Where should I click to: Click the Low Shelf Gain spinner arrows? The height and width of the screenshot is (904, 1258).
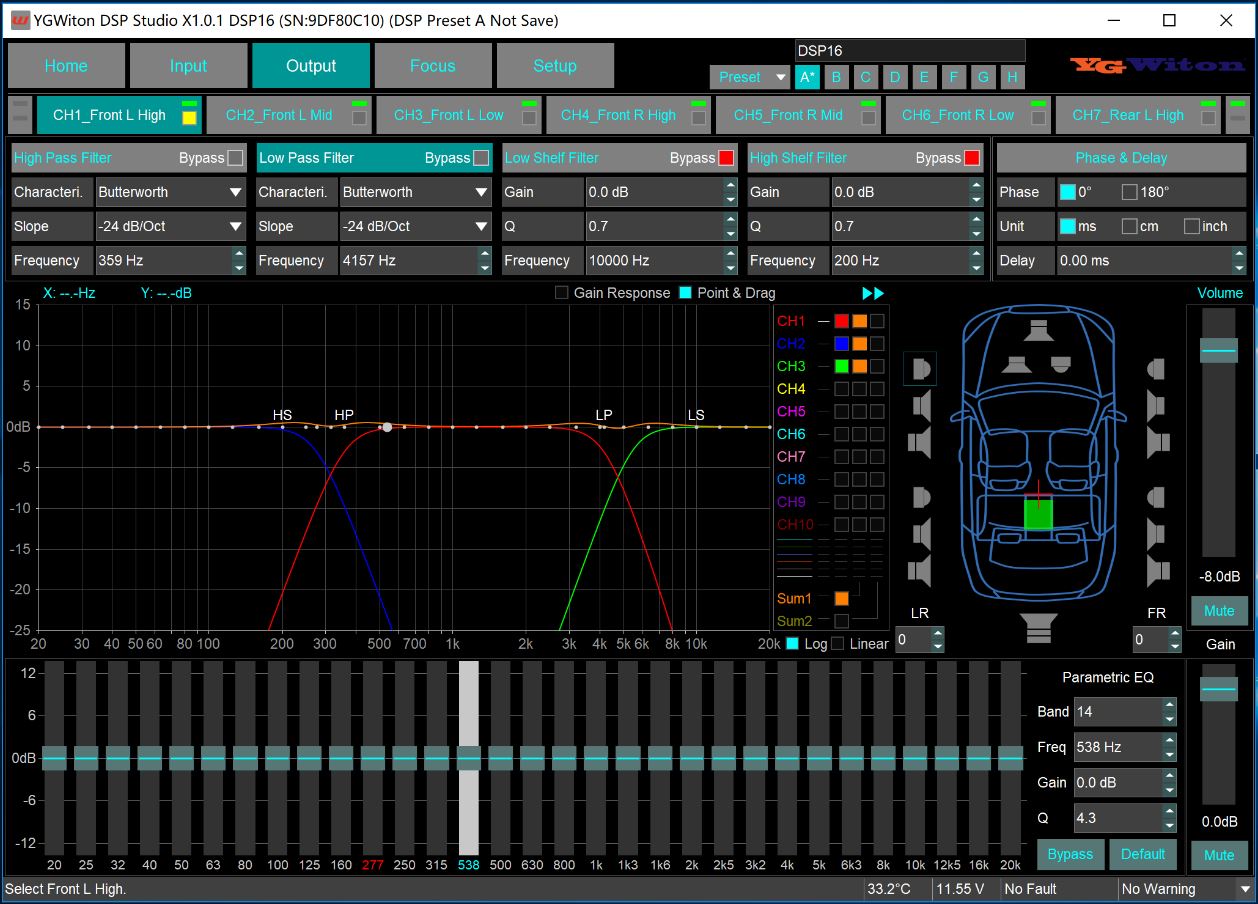pos(730,192)
